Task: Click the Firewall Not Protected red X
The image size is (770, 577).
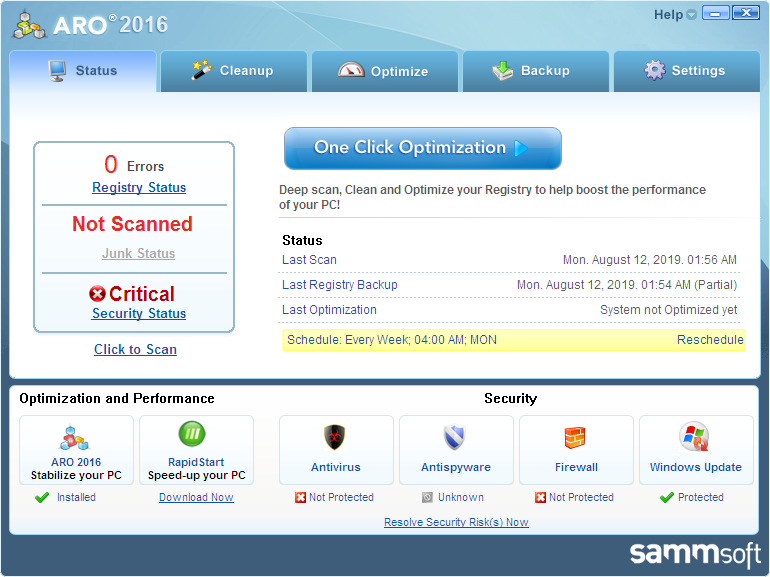Action: 540,497
